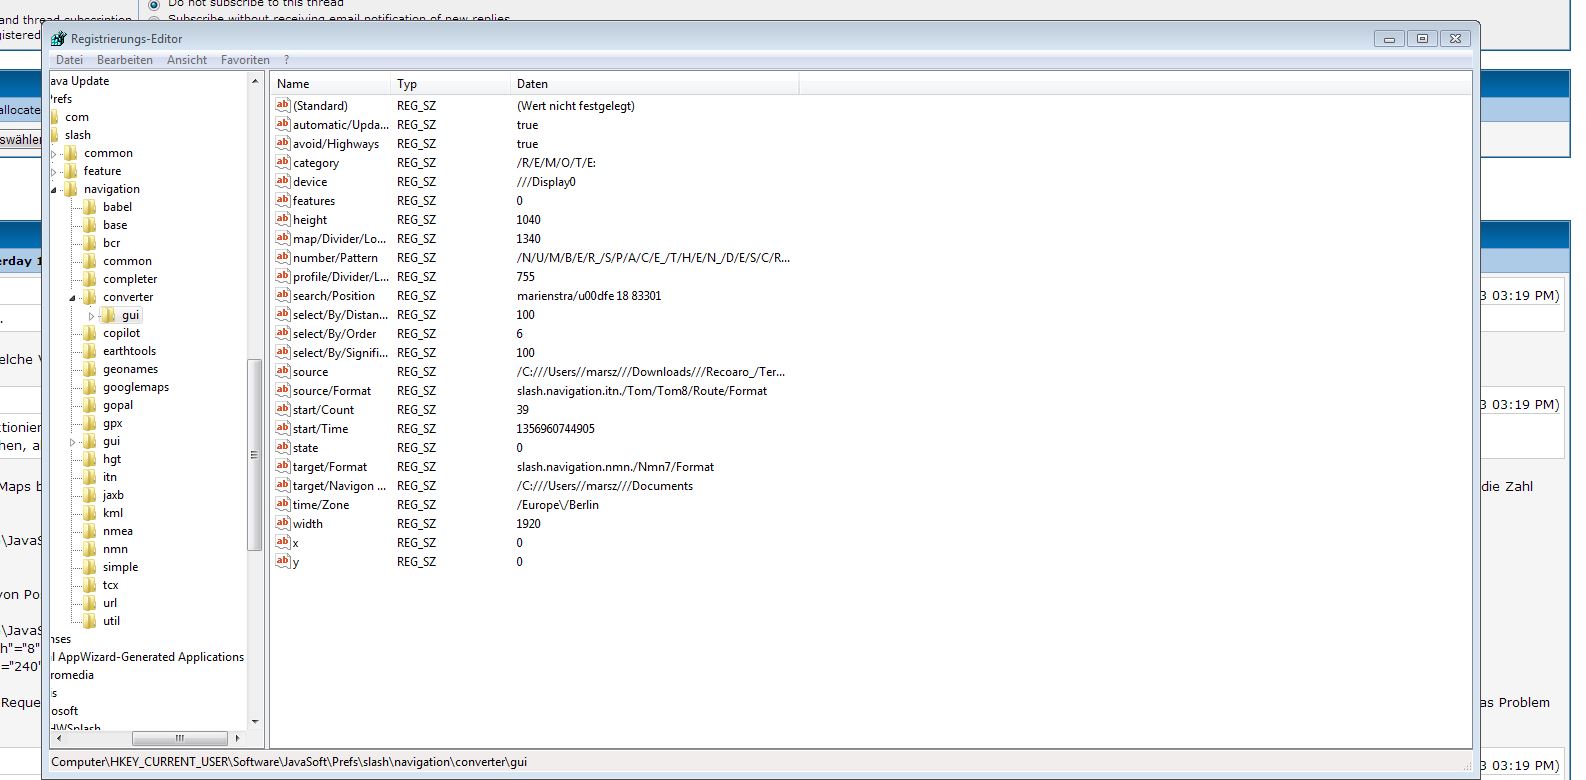Screen dimensions: 1586x780
Task: Expand the feature tree node
Action: pyautogui.click(x=54, y=172)
